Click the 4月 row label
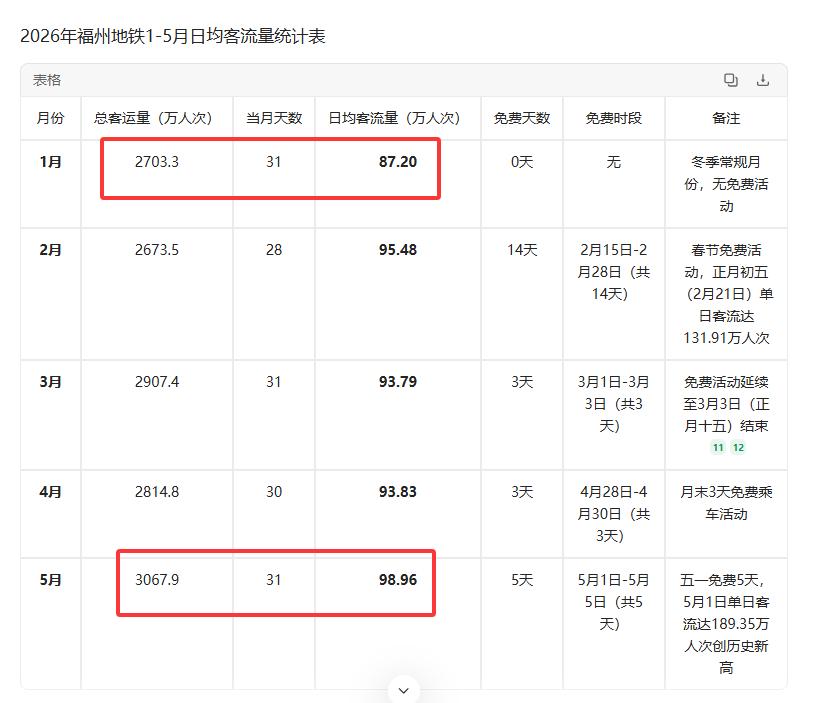The width and height of the screenshot is (814, 703). tap(50, 492)
